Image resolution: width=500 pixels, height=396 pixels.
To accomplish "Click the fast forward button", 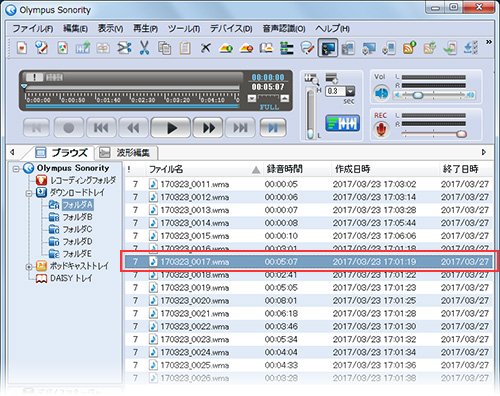I will click(208, 128).
